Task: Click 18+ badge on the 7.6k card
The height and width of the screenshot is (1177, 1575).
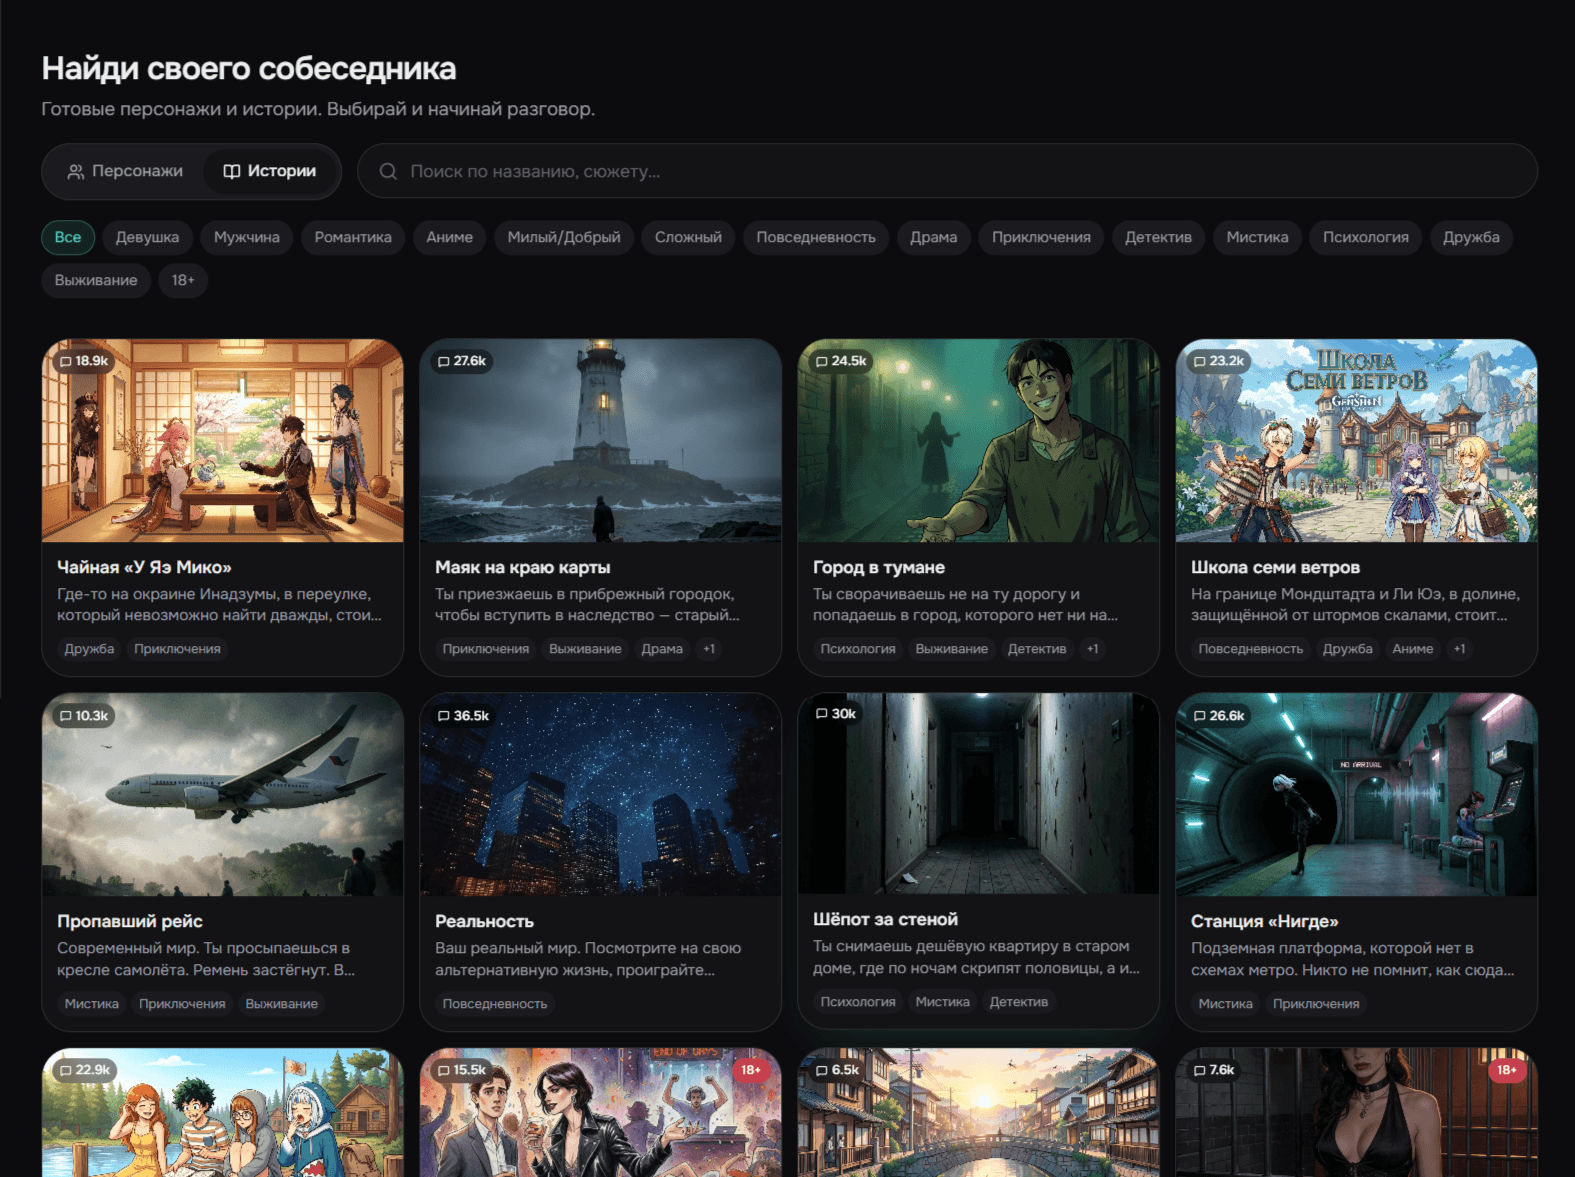Action: pos(1507,1070)
